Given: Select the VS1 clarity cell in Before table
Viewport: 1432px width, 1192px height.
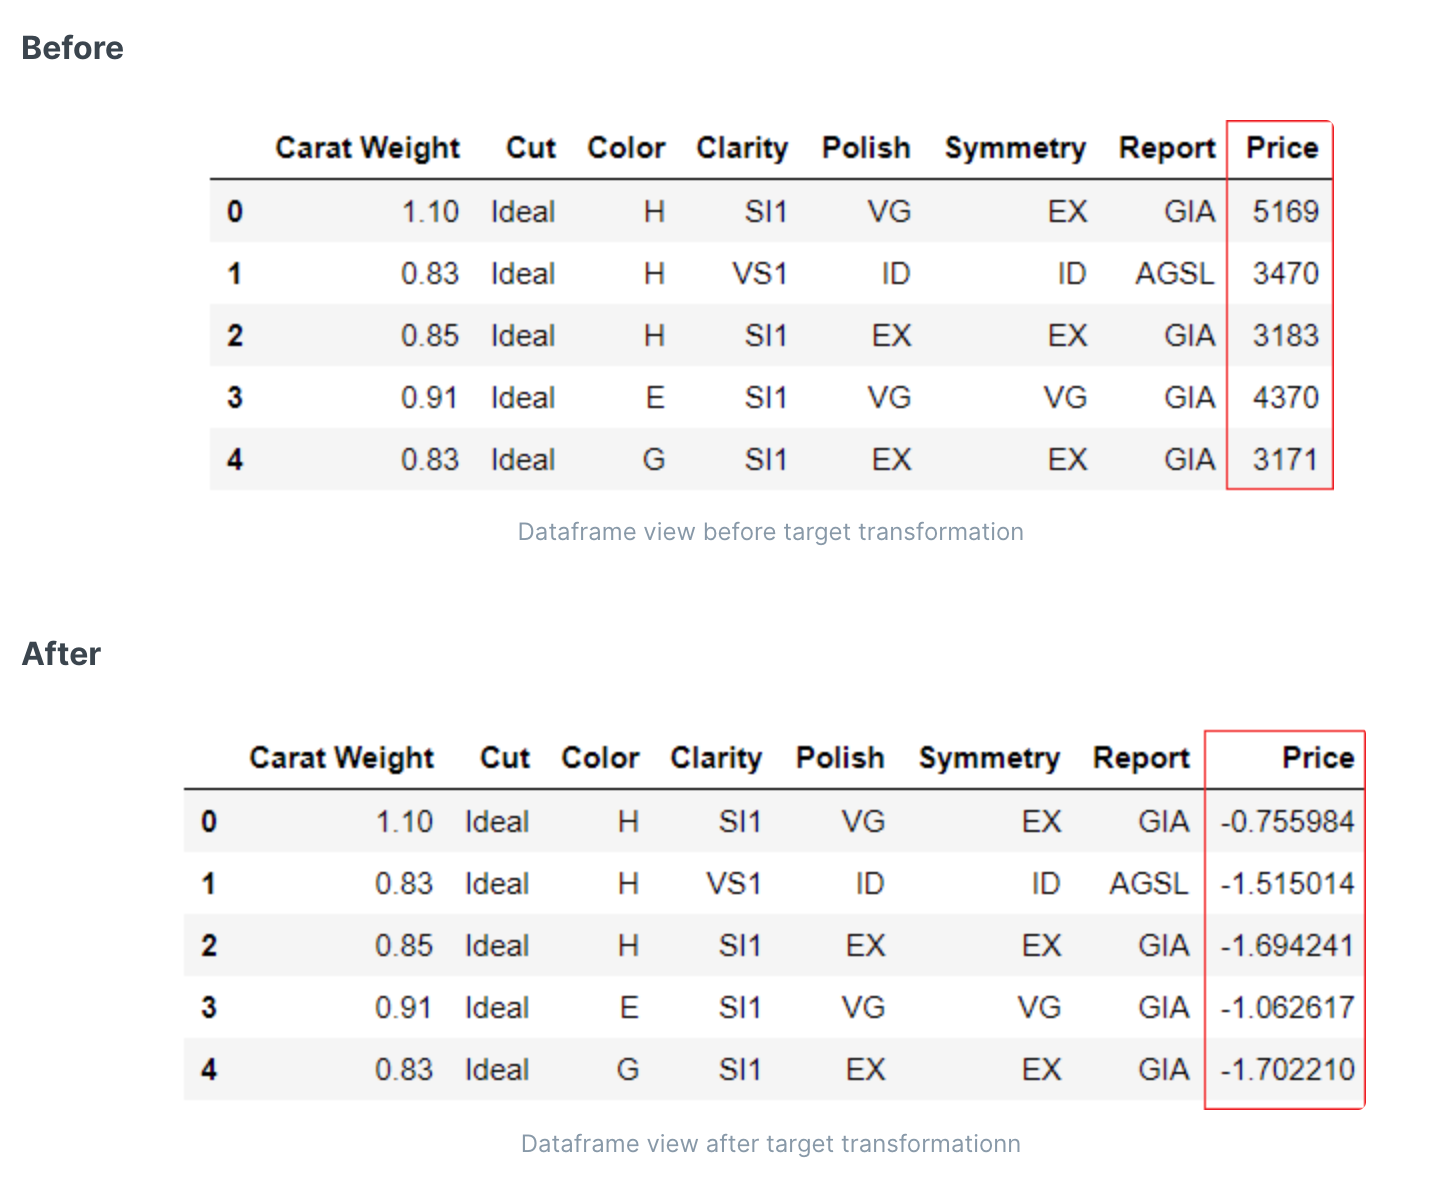Looking at the screenshot, I should [x=759, y=274].
